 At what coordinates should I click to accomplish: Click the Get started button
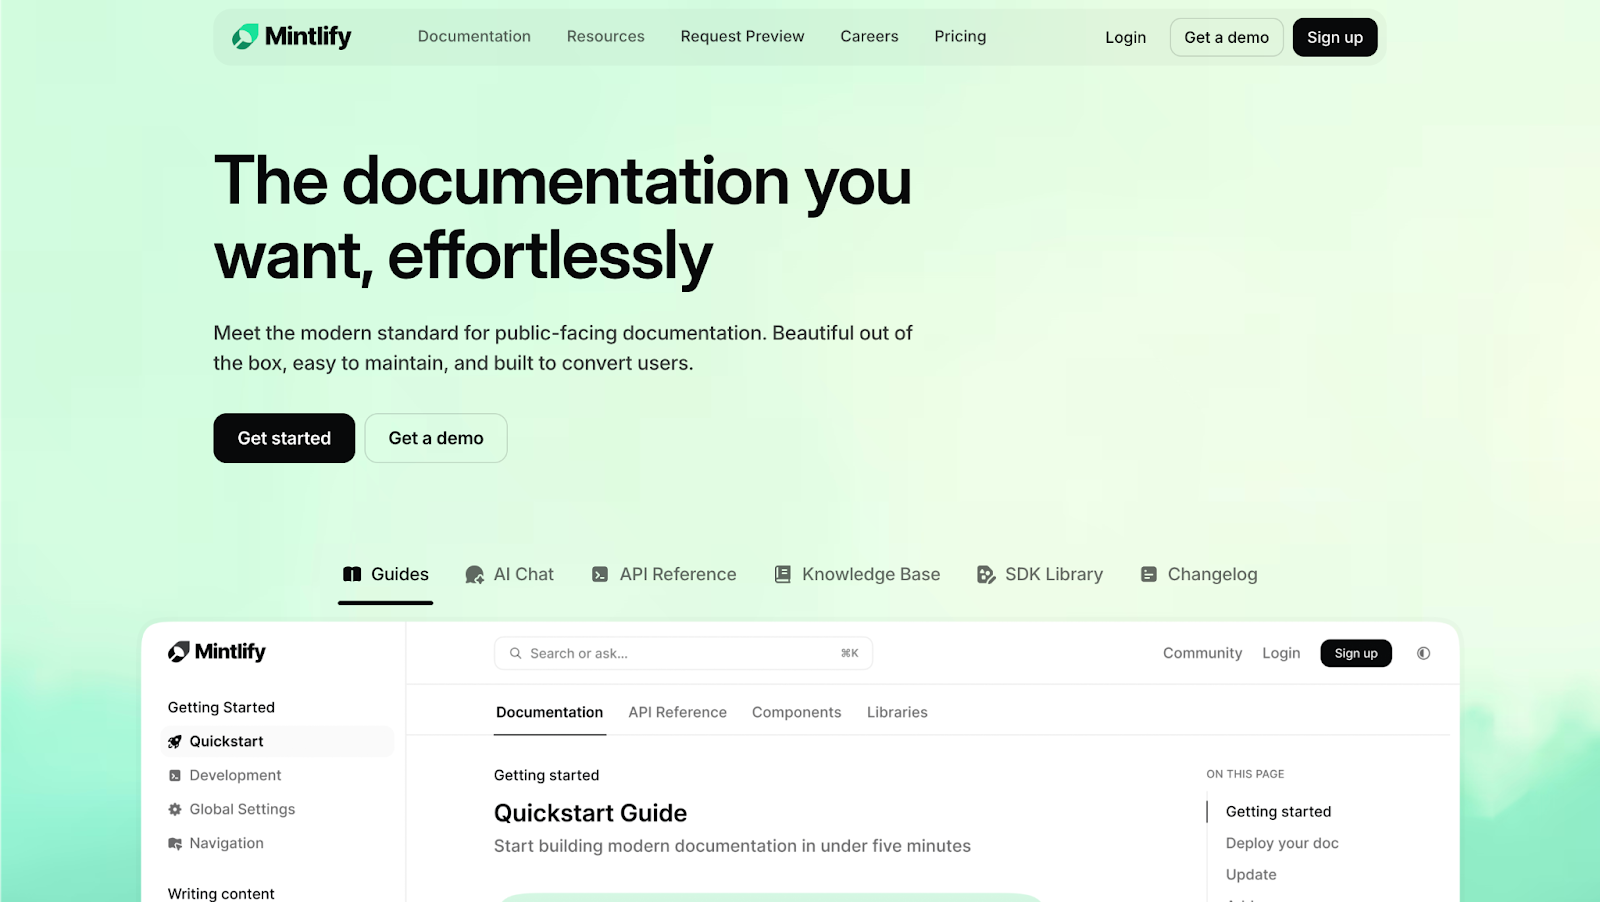[284, 438]
